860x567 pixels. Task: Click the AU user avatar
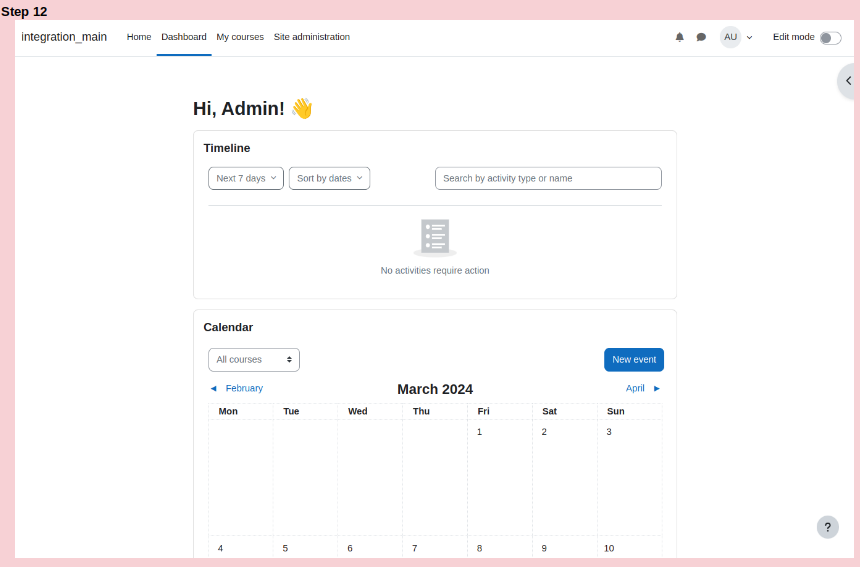click(731, 37)
